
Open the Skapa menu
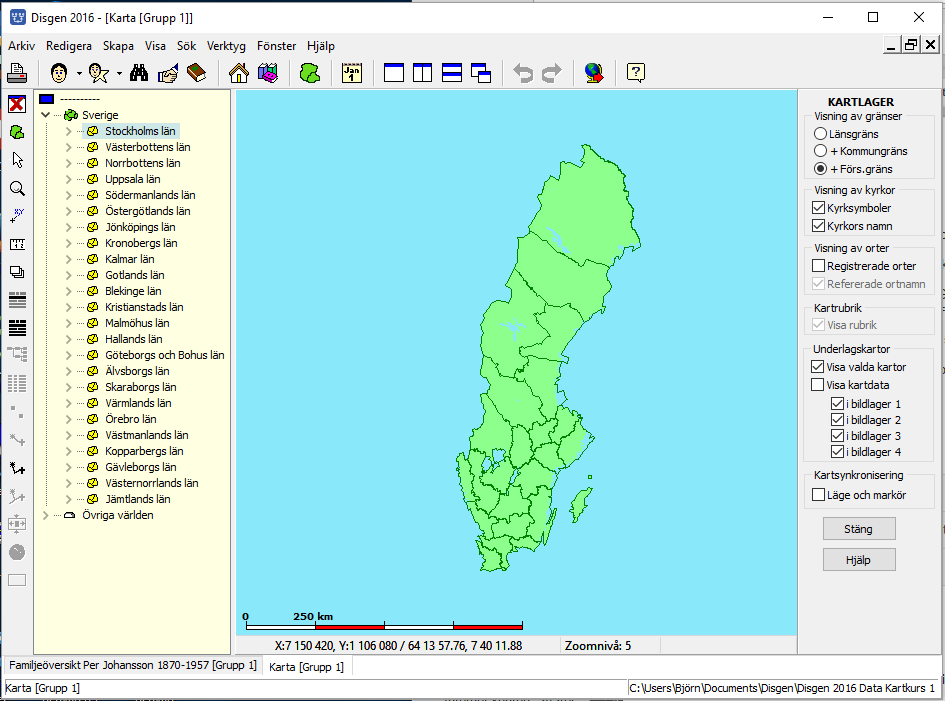(118, 46)
